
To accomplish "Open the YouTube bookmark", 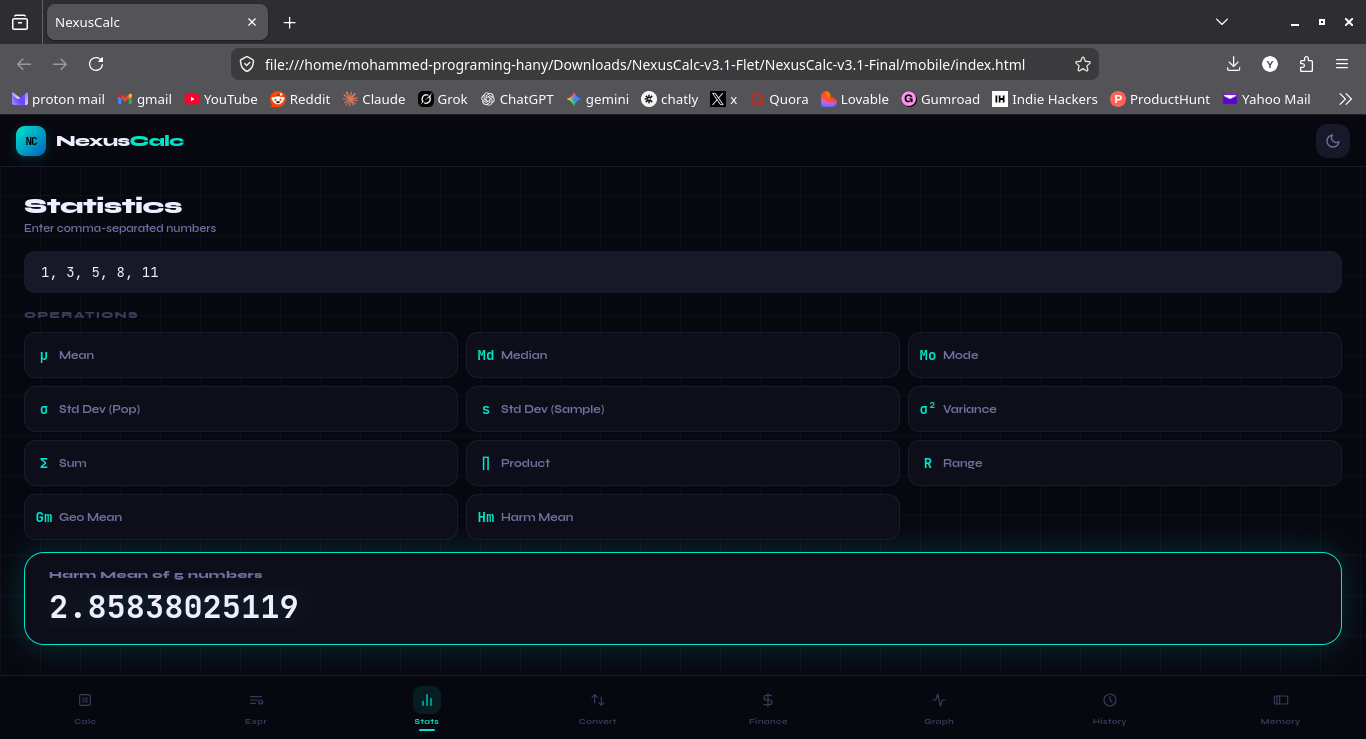I will click(221, 99).
